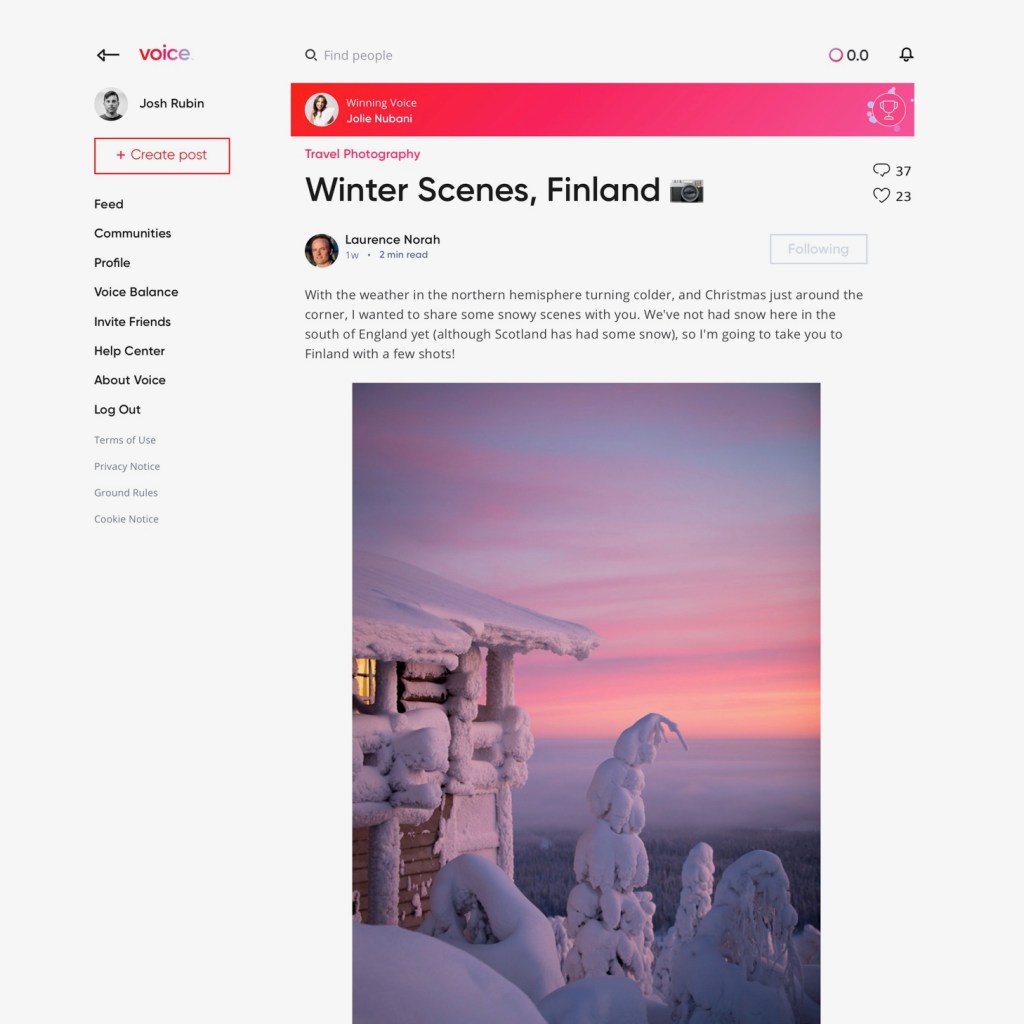Image resolution: width=1024 pixels, height=1024 pixels.
Task: Open comments via the speech bubble icon
Action: click(x=881, y=170)
